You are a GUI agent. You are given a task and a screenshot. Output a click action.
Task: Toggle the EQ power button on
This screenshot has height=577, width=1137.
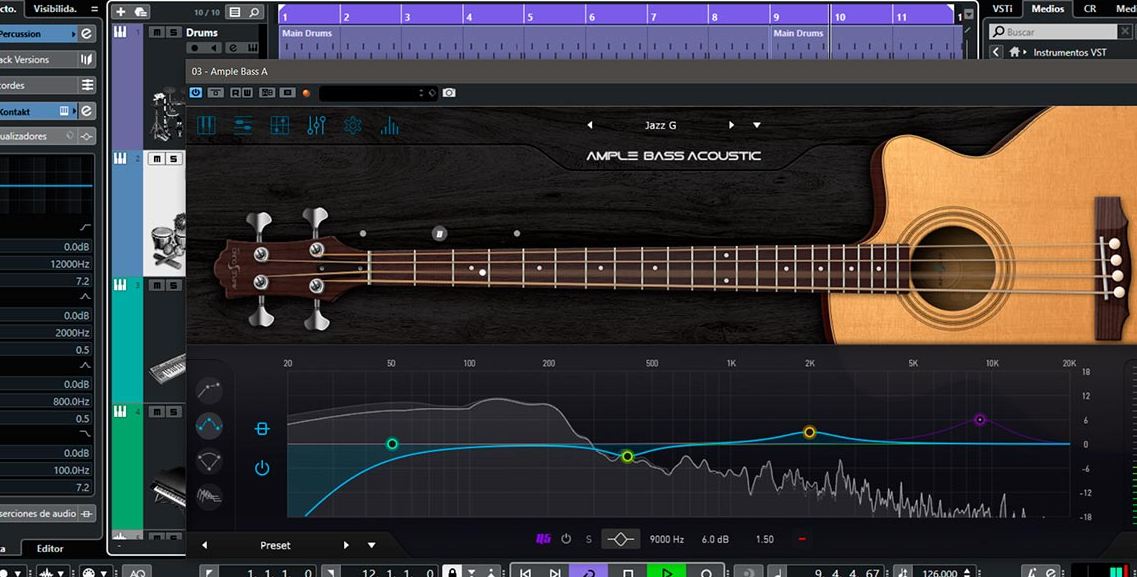click(x=262, y=467)
